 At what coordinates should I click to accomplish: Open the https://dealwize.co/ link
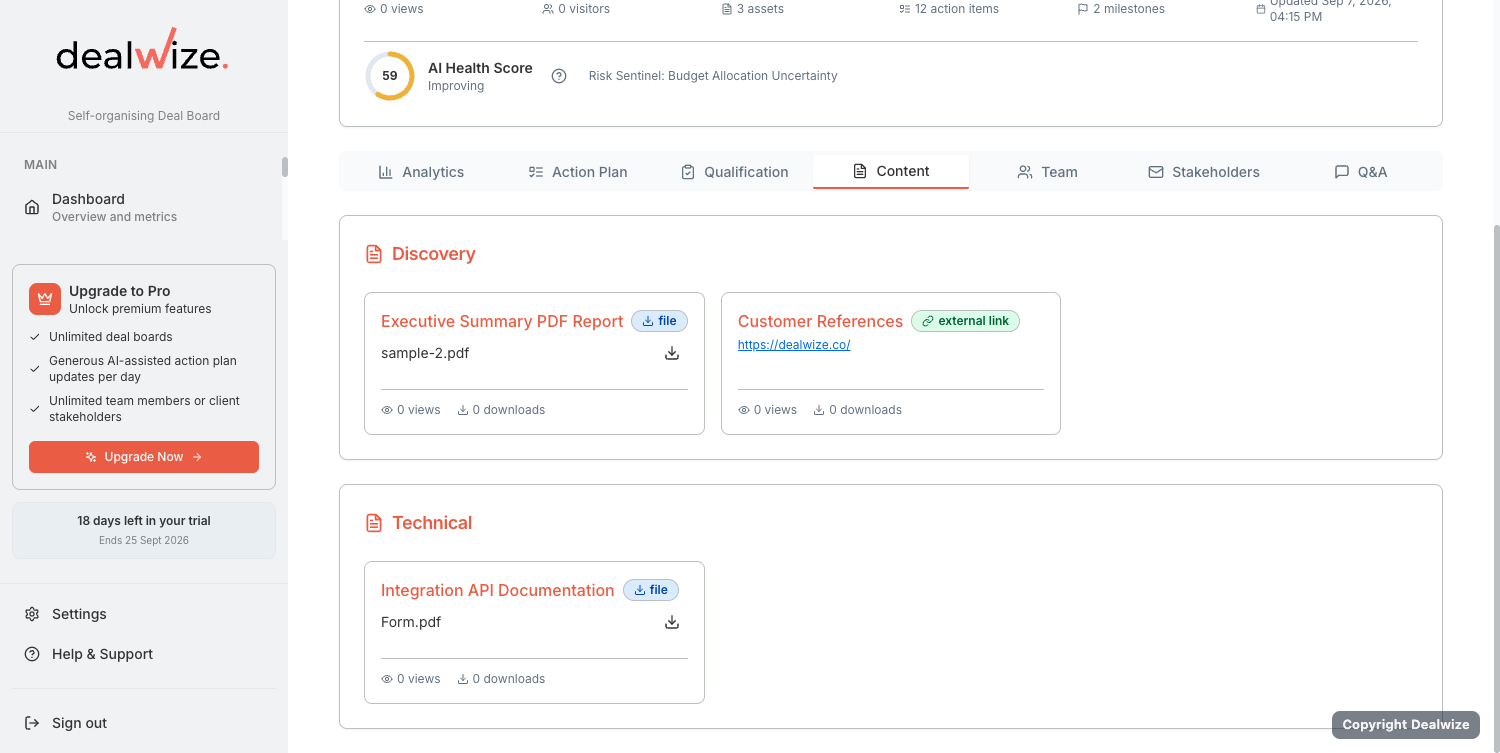[x=794, y=345]
